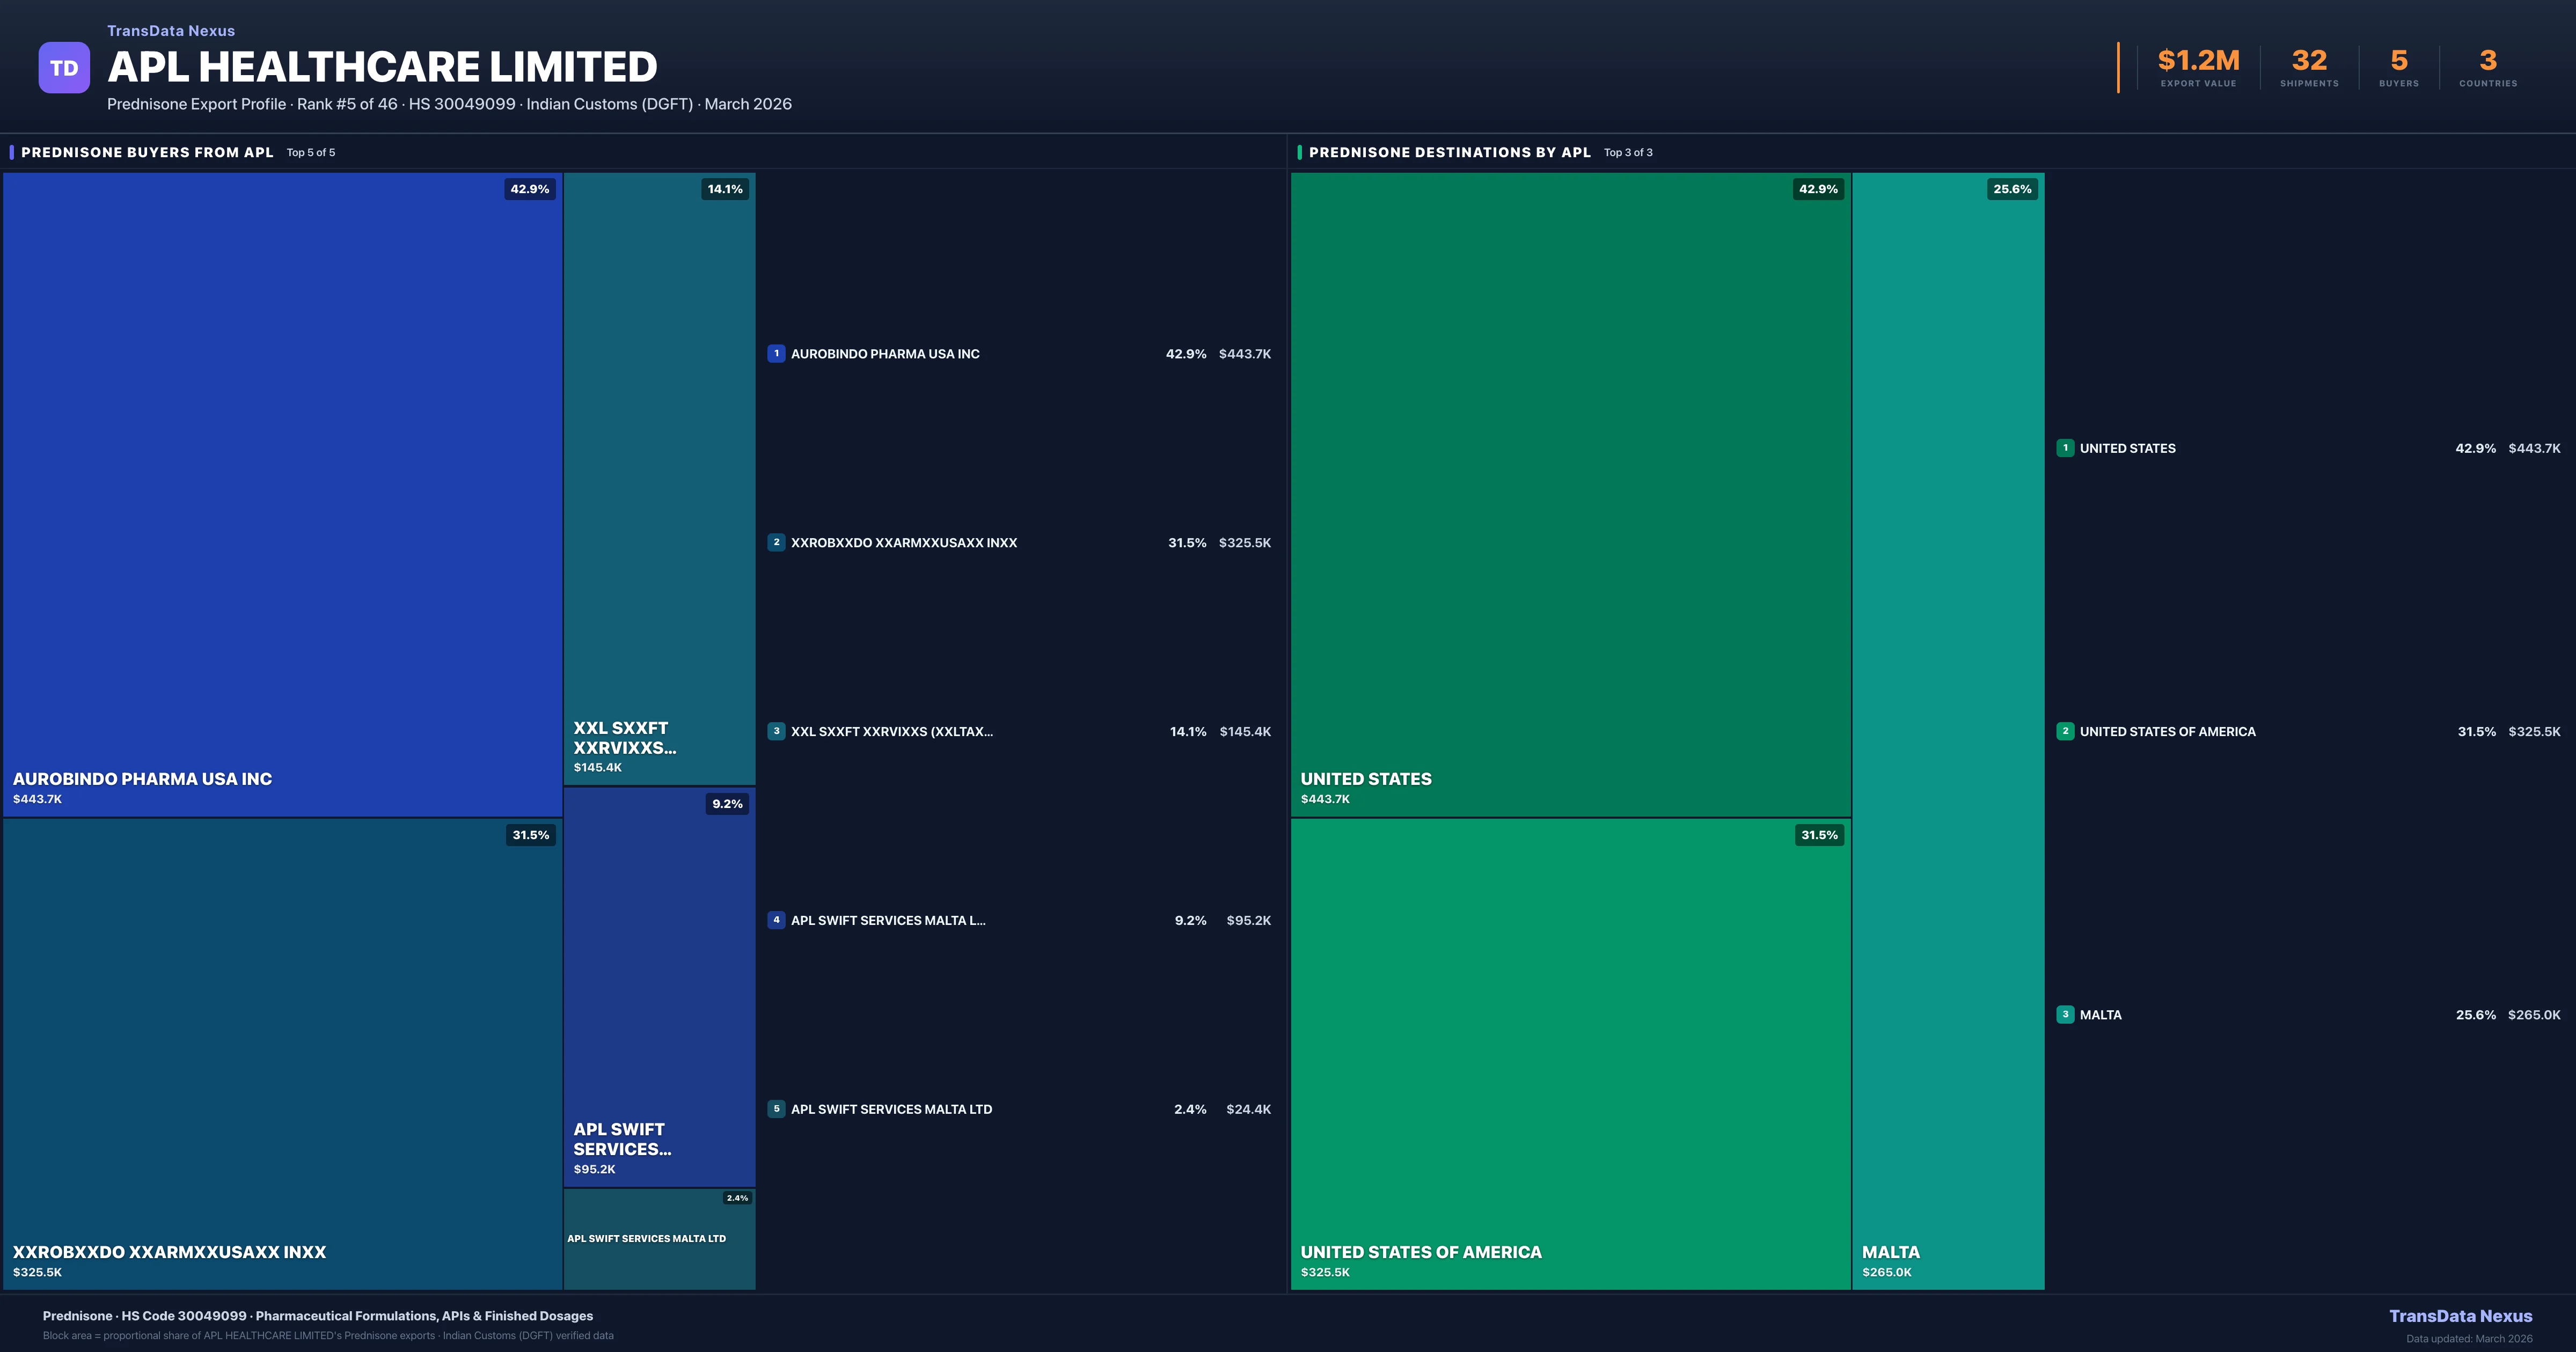Open the 9.2% APL SWIFT SERVICES detail
Viewport: 2576px width, 1352px height.
coord(727,804)
